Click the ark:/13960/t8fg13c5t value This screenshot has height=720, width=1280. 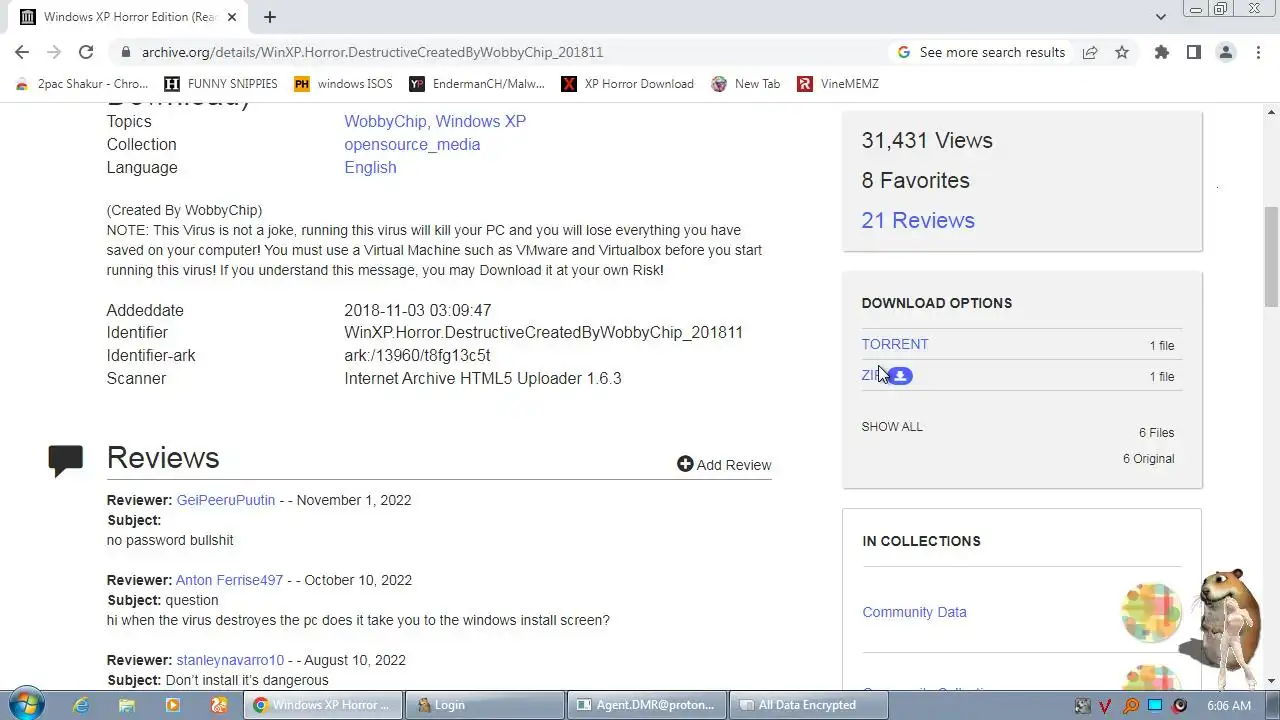417,355
